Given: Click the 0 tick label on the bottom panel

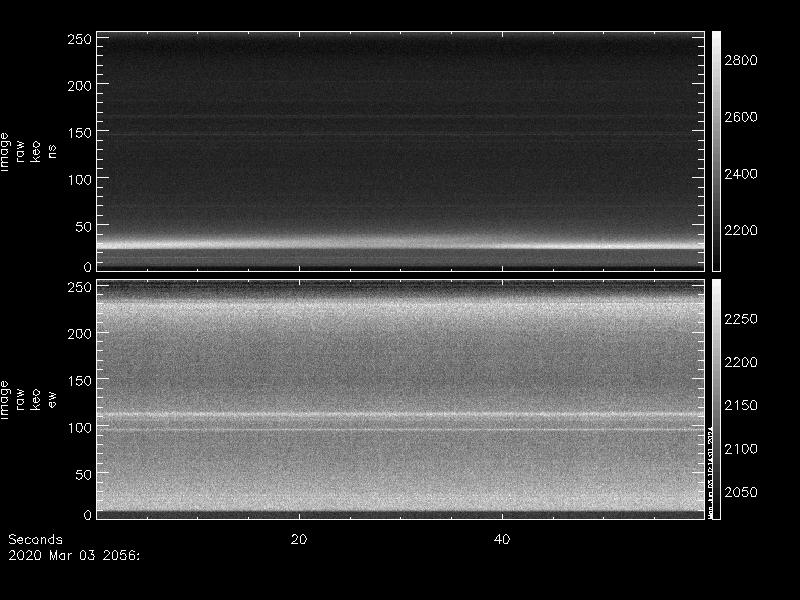Looking at the screenshot, I should point(87,514).
